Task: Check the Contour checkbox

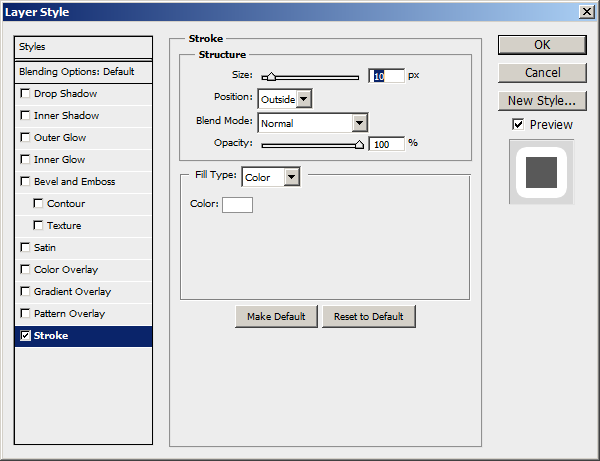Action: [38, 204]
